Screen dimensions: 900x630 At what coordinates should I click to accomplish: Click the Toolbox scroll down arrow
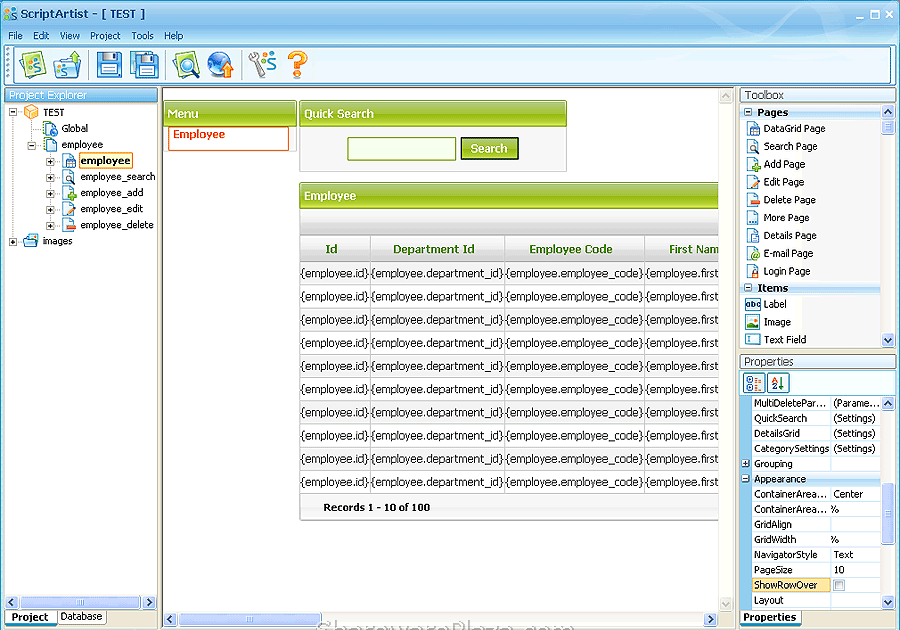click(x=887, y=340)
